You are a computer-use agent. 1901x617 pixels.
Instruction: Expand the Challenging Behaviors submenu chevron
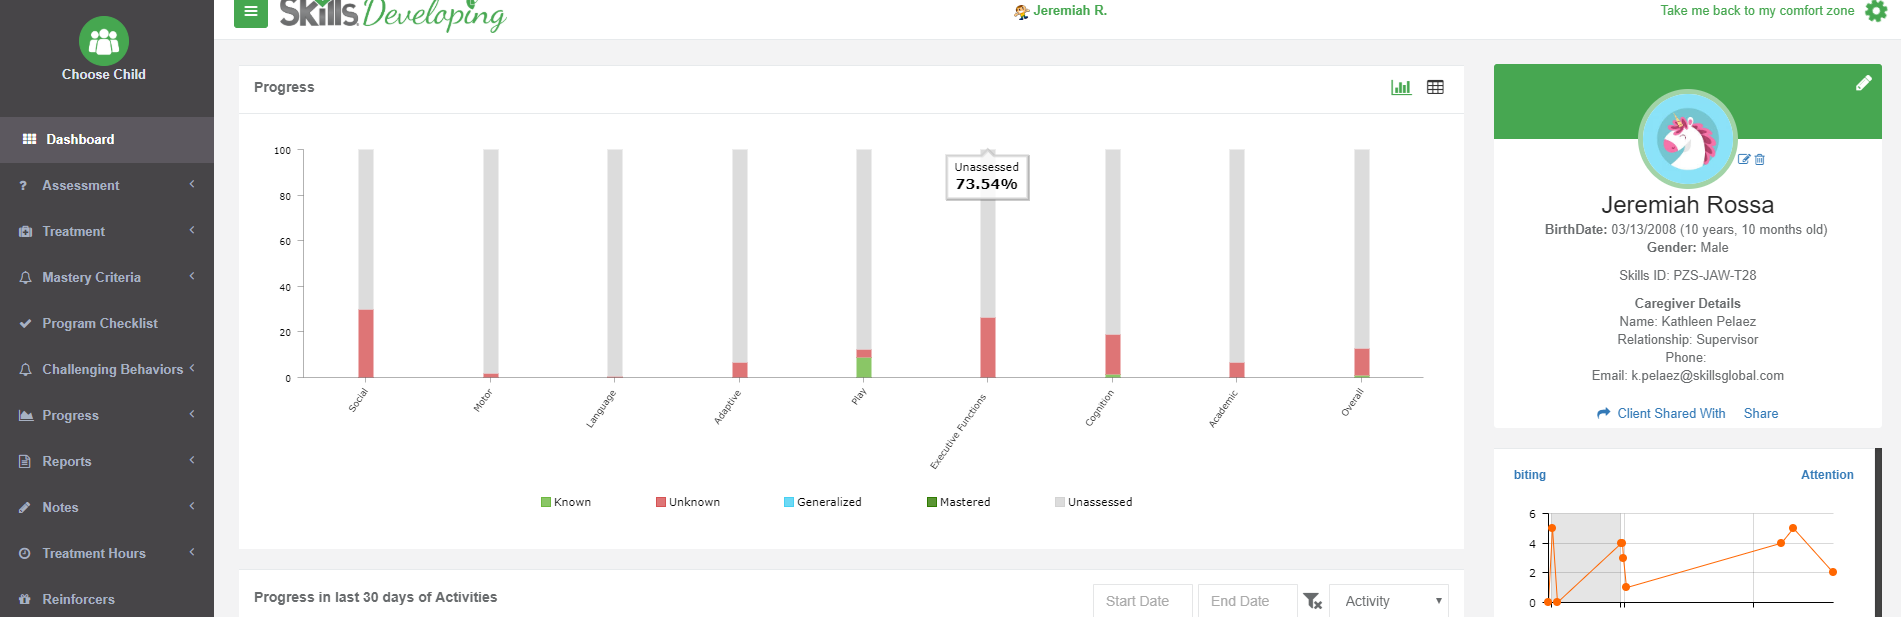click(x=192, y=368)
